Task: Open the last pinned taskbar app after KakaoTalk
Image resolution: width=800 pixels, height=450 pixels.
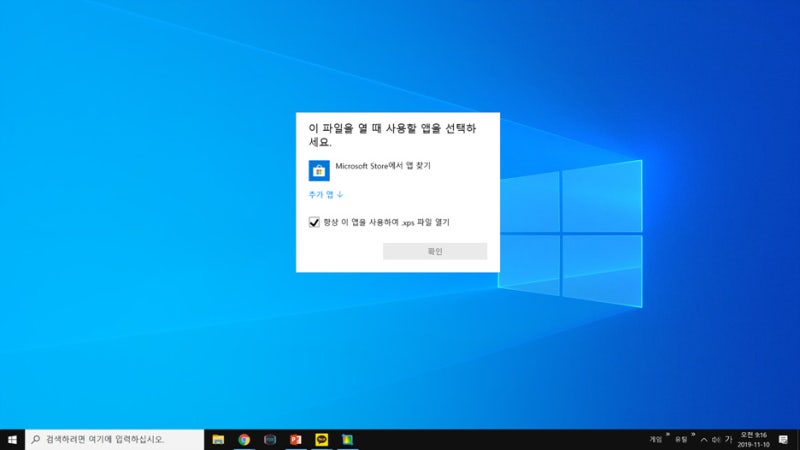Action: pos(347,439)
